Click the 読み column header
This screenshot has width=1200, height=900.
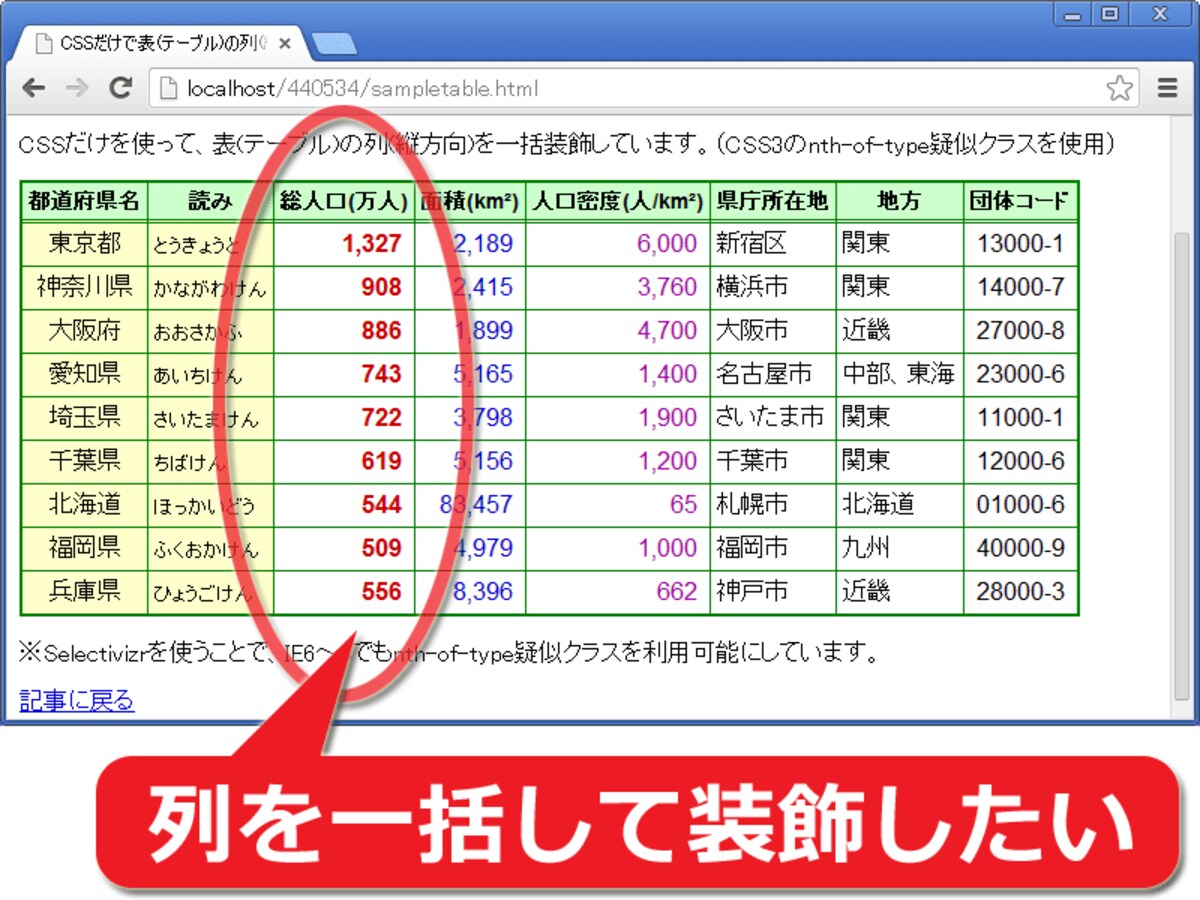(210, 201)
